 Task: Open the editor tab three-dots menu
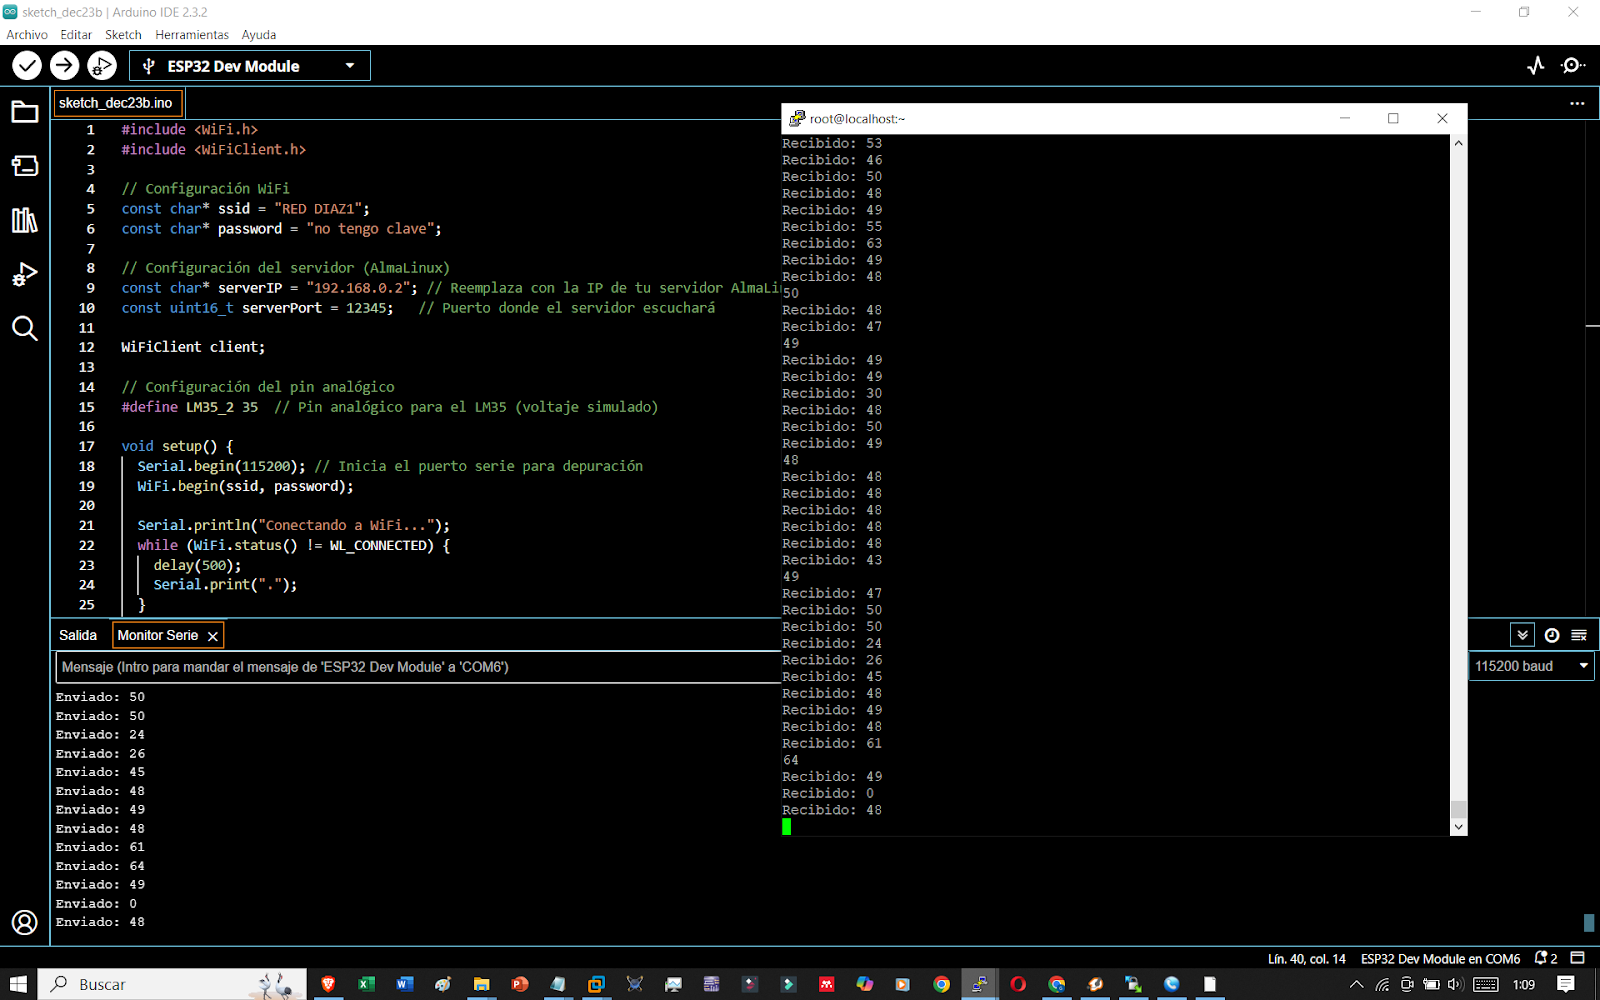tap(1577, 103)
